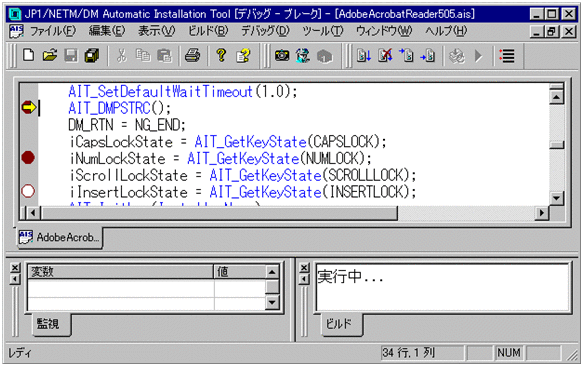This screenshot has width=585, height=368.
Task: Open a file using folder icon
Action: coord(50,56)
